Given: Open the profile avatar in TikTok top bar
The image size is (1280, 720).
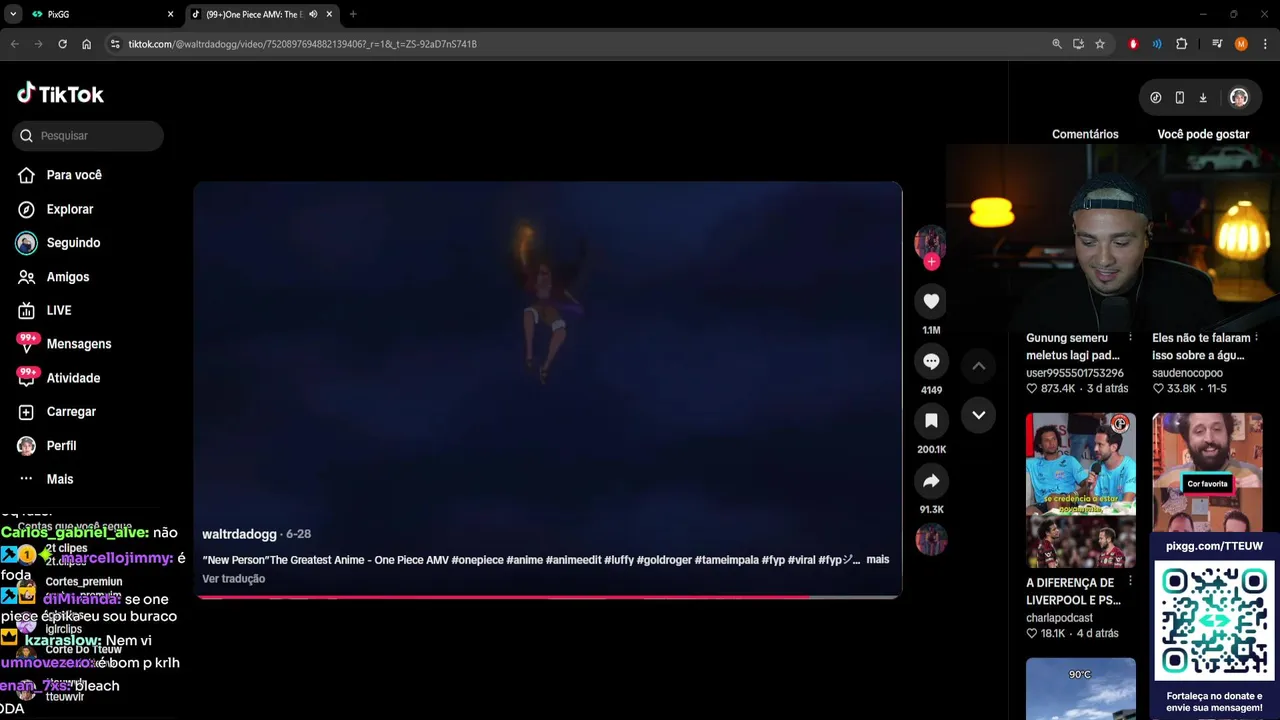Looking at the screenshot, I should [x=1239, y=97].
